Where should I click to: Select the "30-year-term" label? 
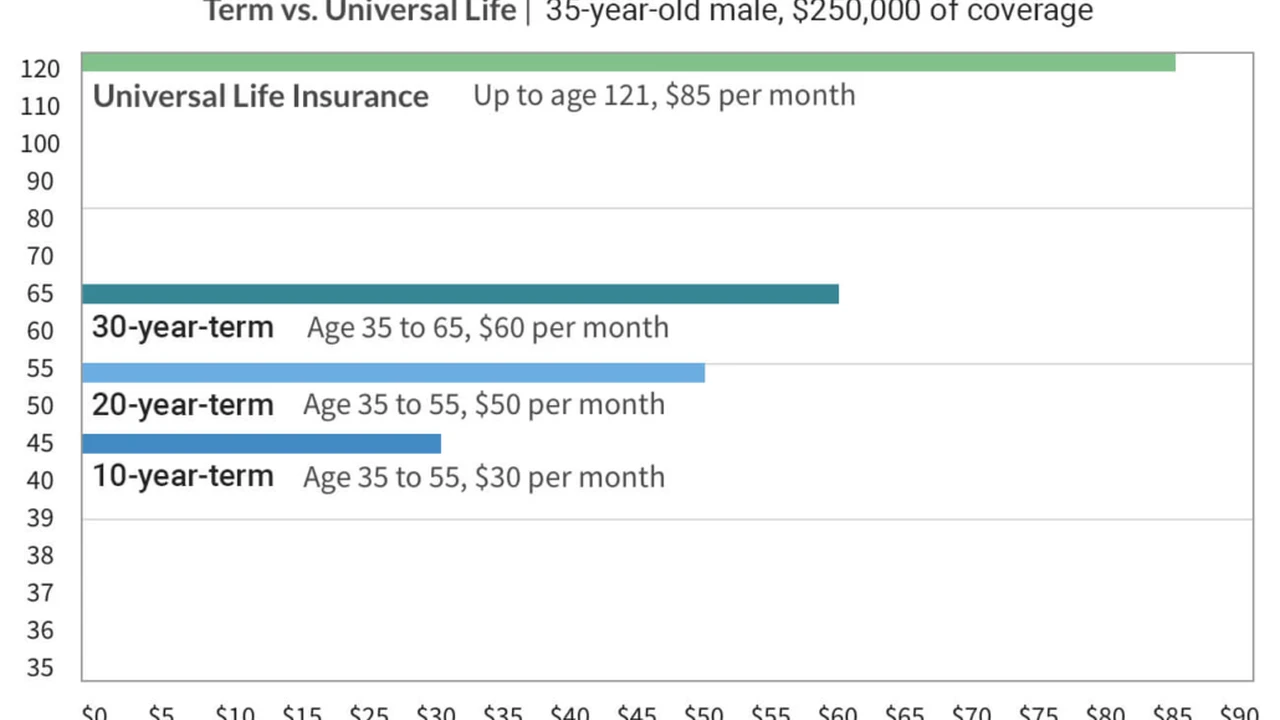point(182,327)
